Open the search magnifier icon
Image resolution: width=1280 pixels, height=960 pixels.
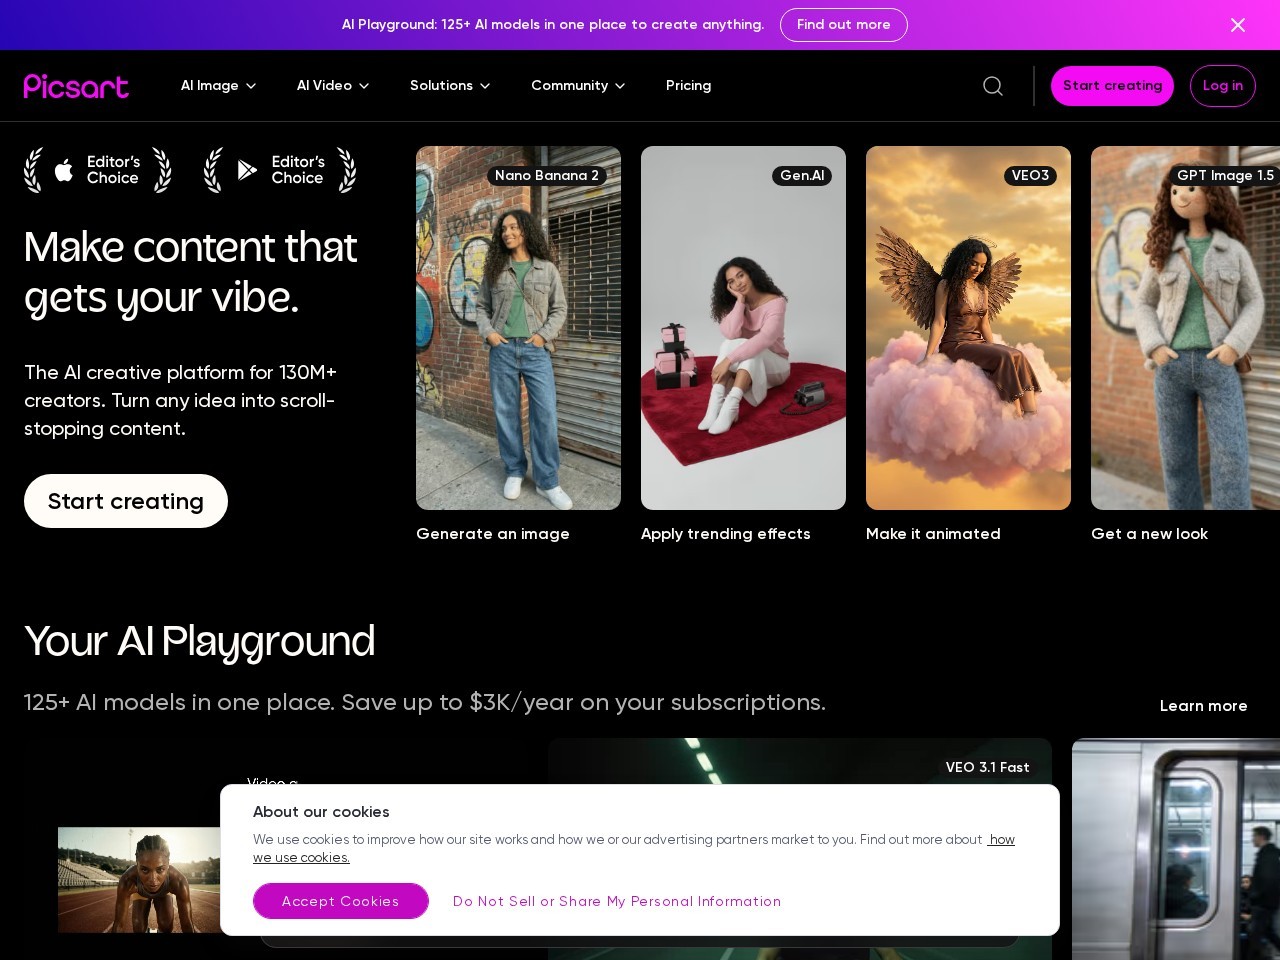coord(992,86)
